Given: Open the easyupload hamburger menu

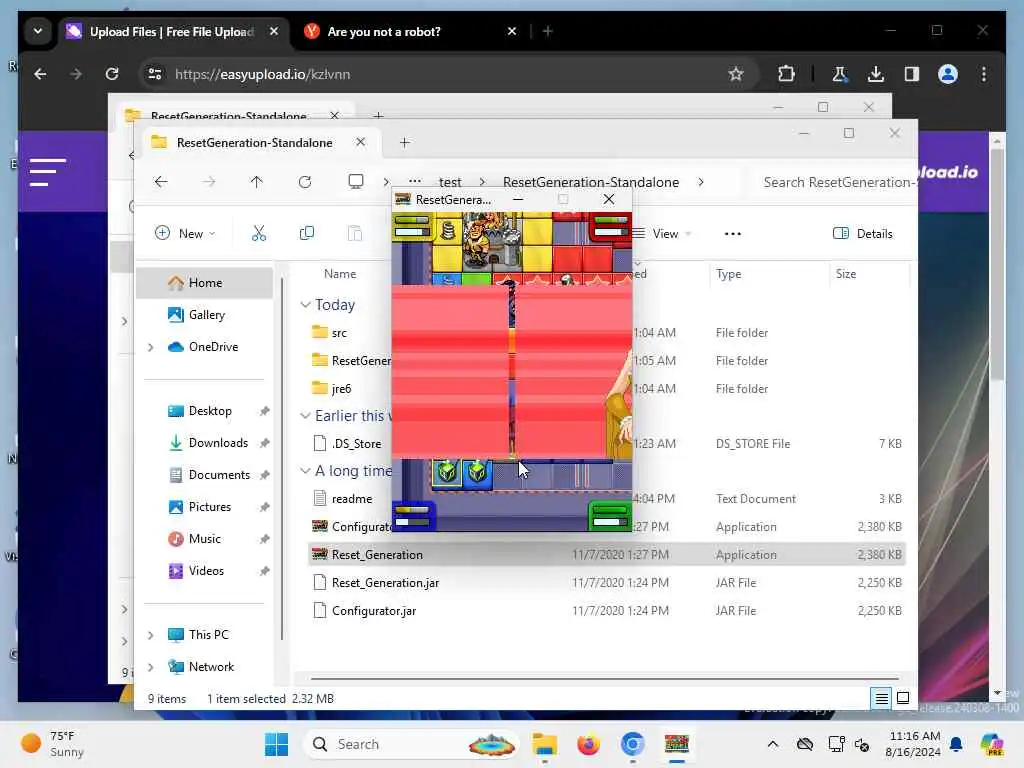Looking at the screenshot, I should [x=48, y=172].
